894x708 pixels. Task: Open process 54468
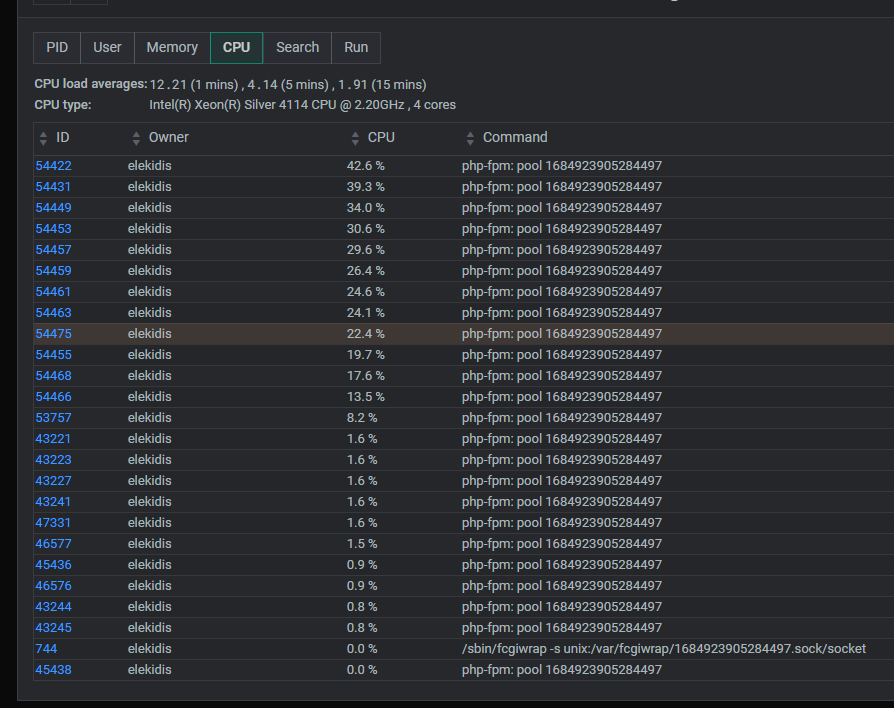tap(54, 376)
